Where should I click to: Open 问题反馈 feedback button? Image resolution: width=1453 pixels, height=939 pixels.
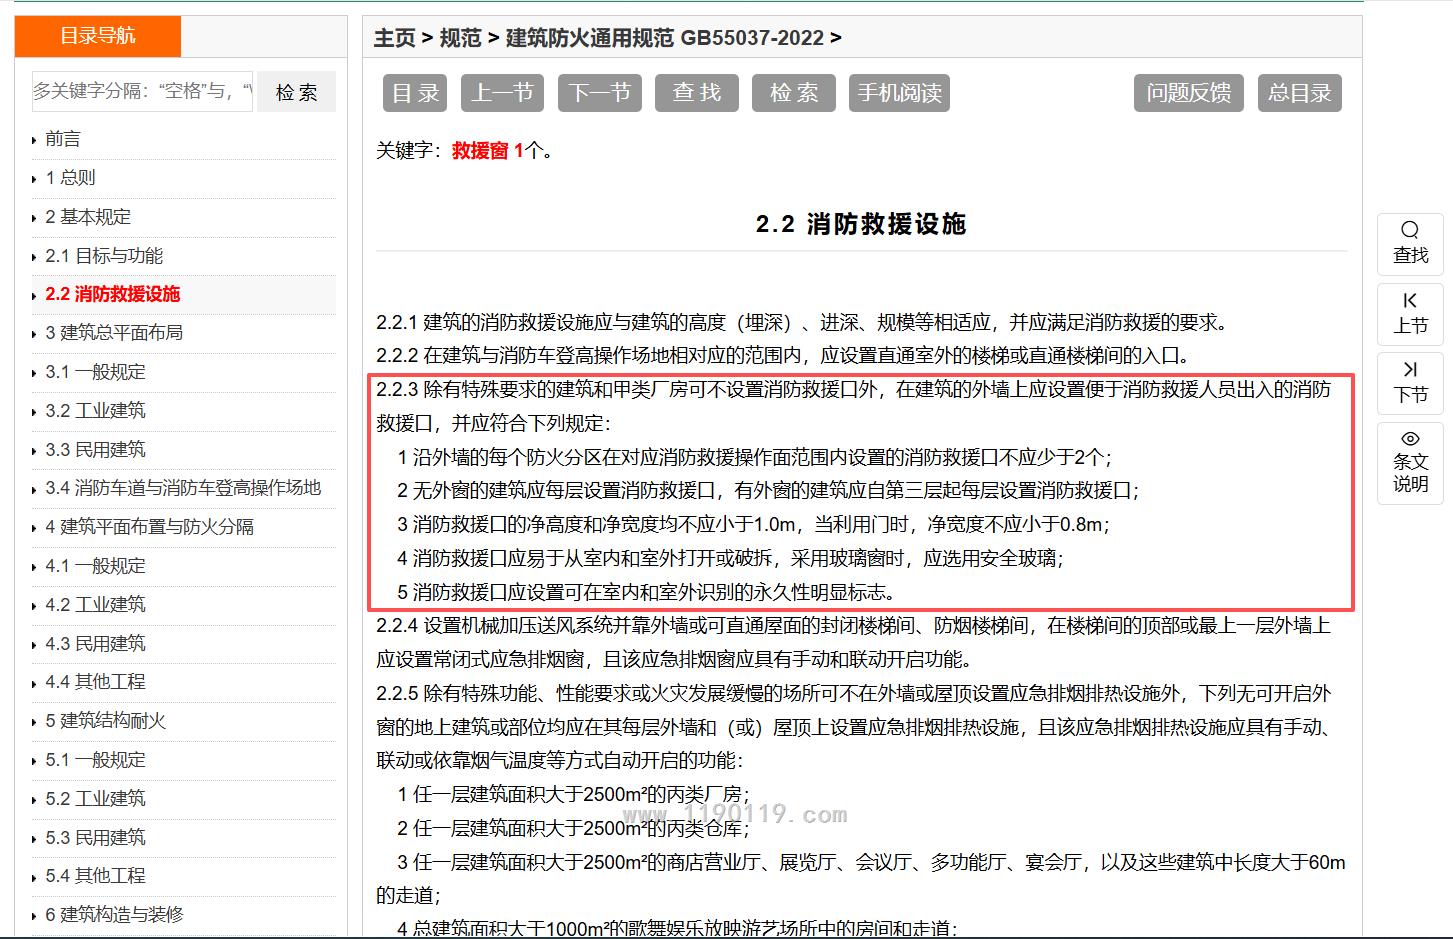point(1188,93)
